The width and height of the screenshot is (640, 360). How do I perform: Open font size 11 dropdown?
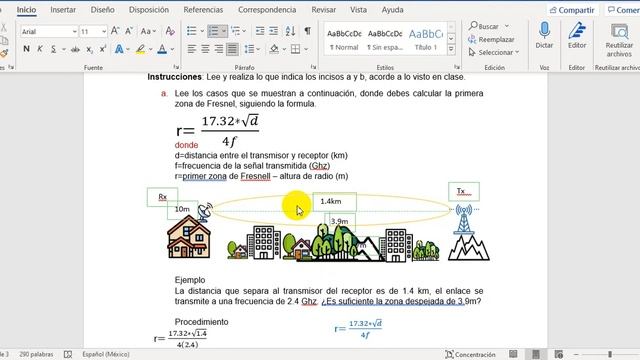(x=104, y=31)
